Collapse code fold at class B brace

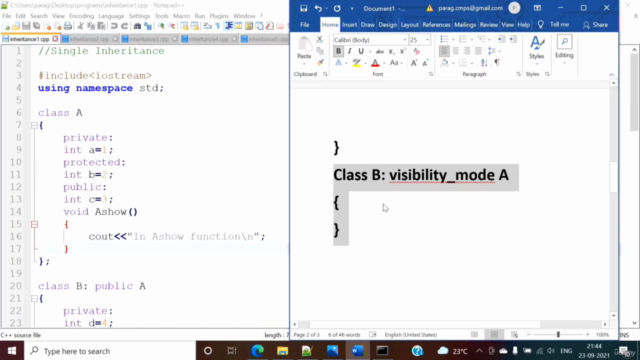pyautogui.click(x=34, y=299)
